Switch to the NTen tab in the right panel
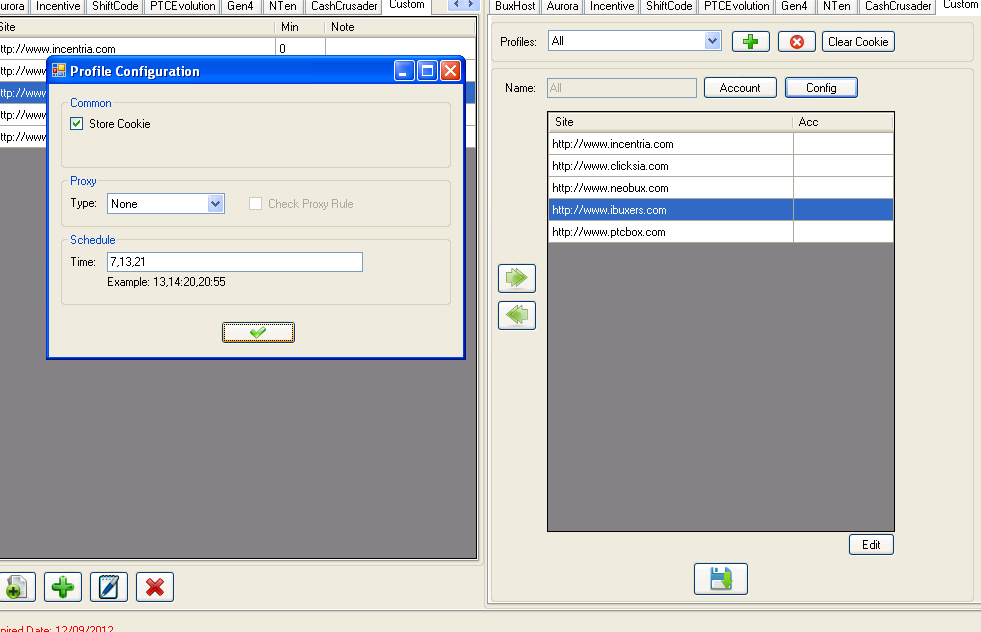981x632 pixels. pyautogui.click(x=836, y=6)
